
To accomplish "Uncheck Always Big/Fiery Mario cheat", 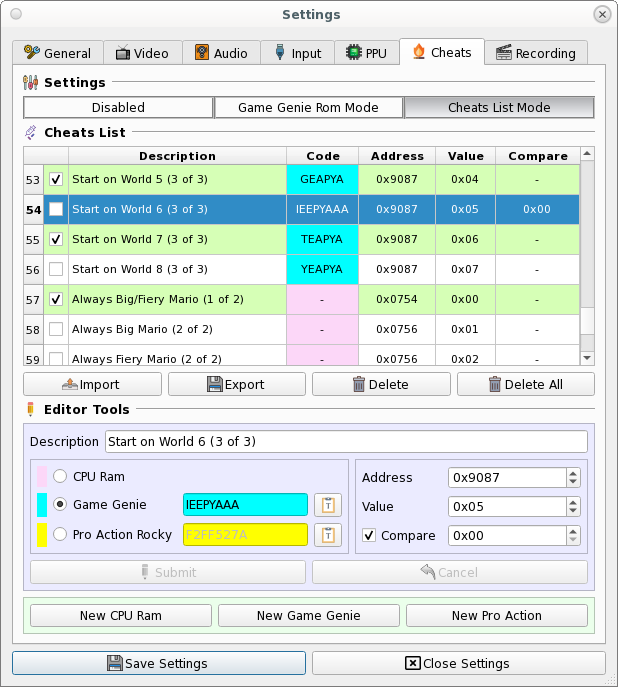I will (56, 299).
